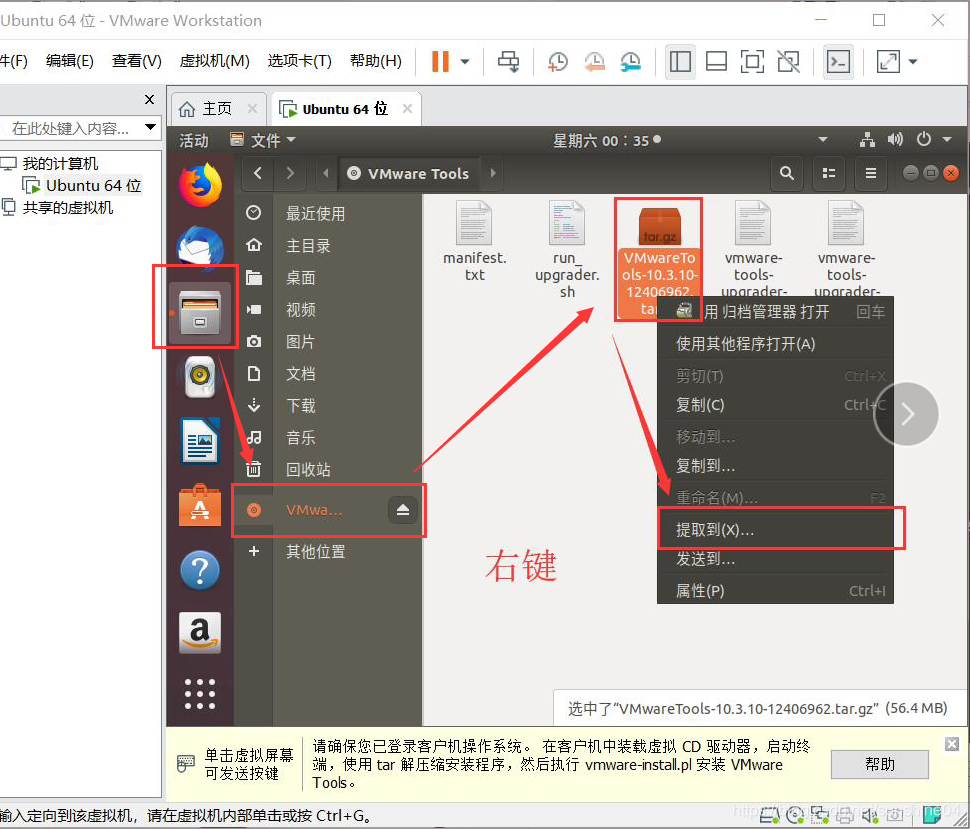Click the library search input field
Screen dimensions: 970x829
pos(71,128)
